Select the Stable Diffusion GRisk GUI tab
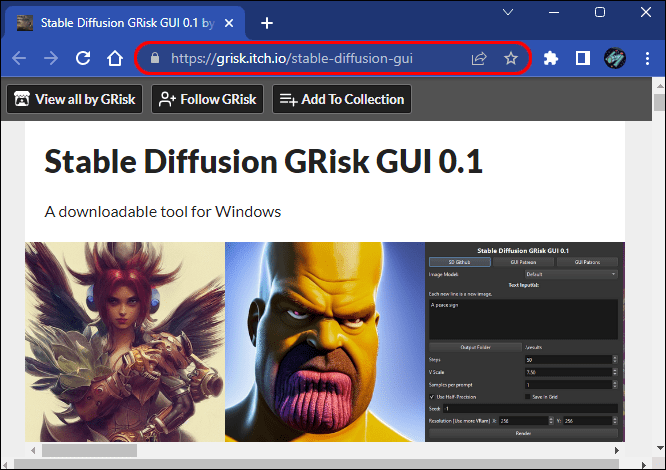This screenshot has height=470, width=666. (x=125, y=23)
